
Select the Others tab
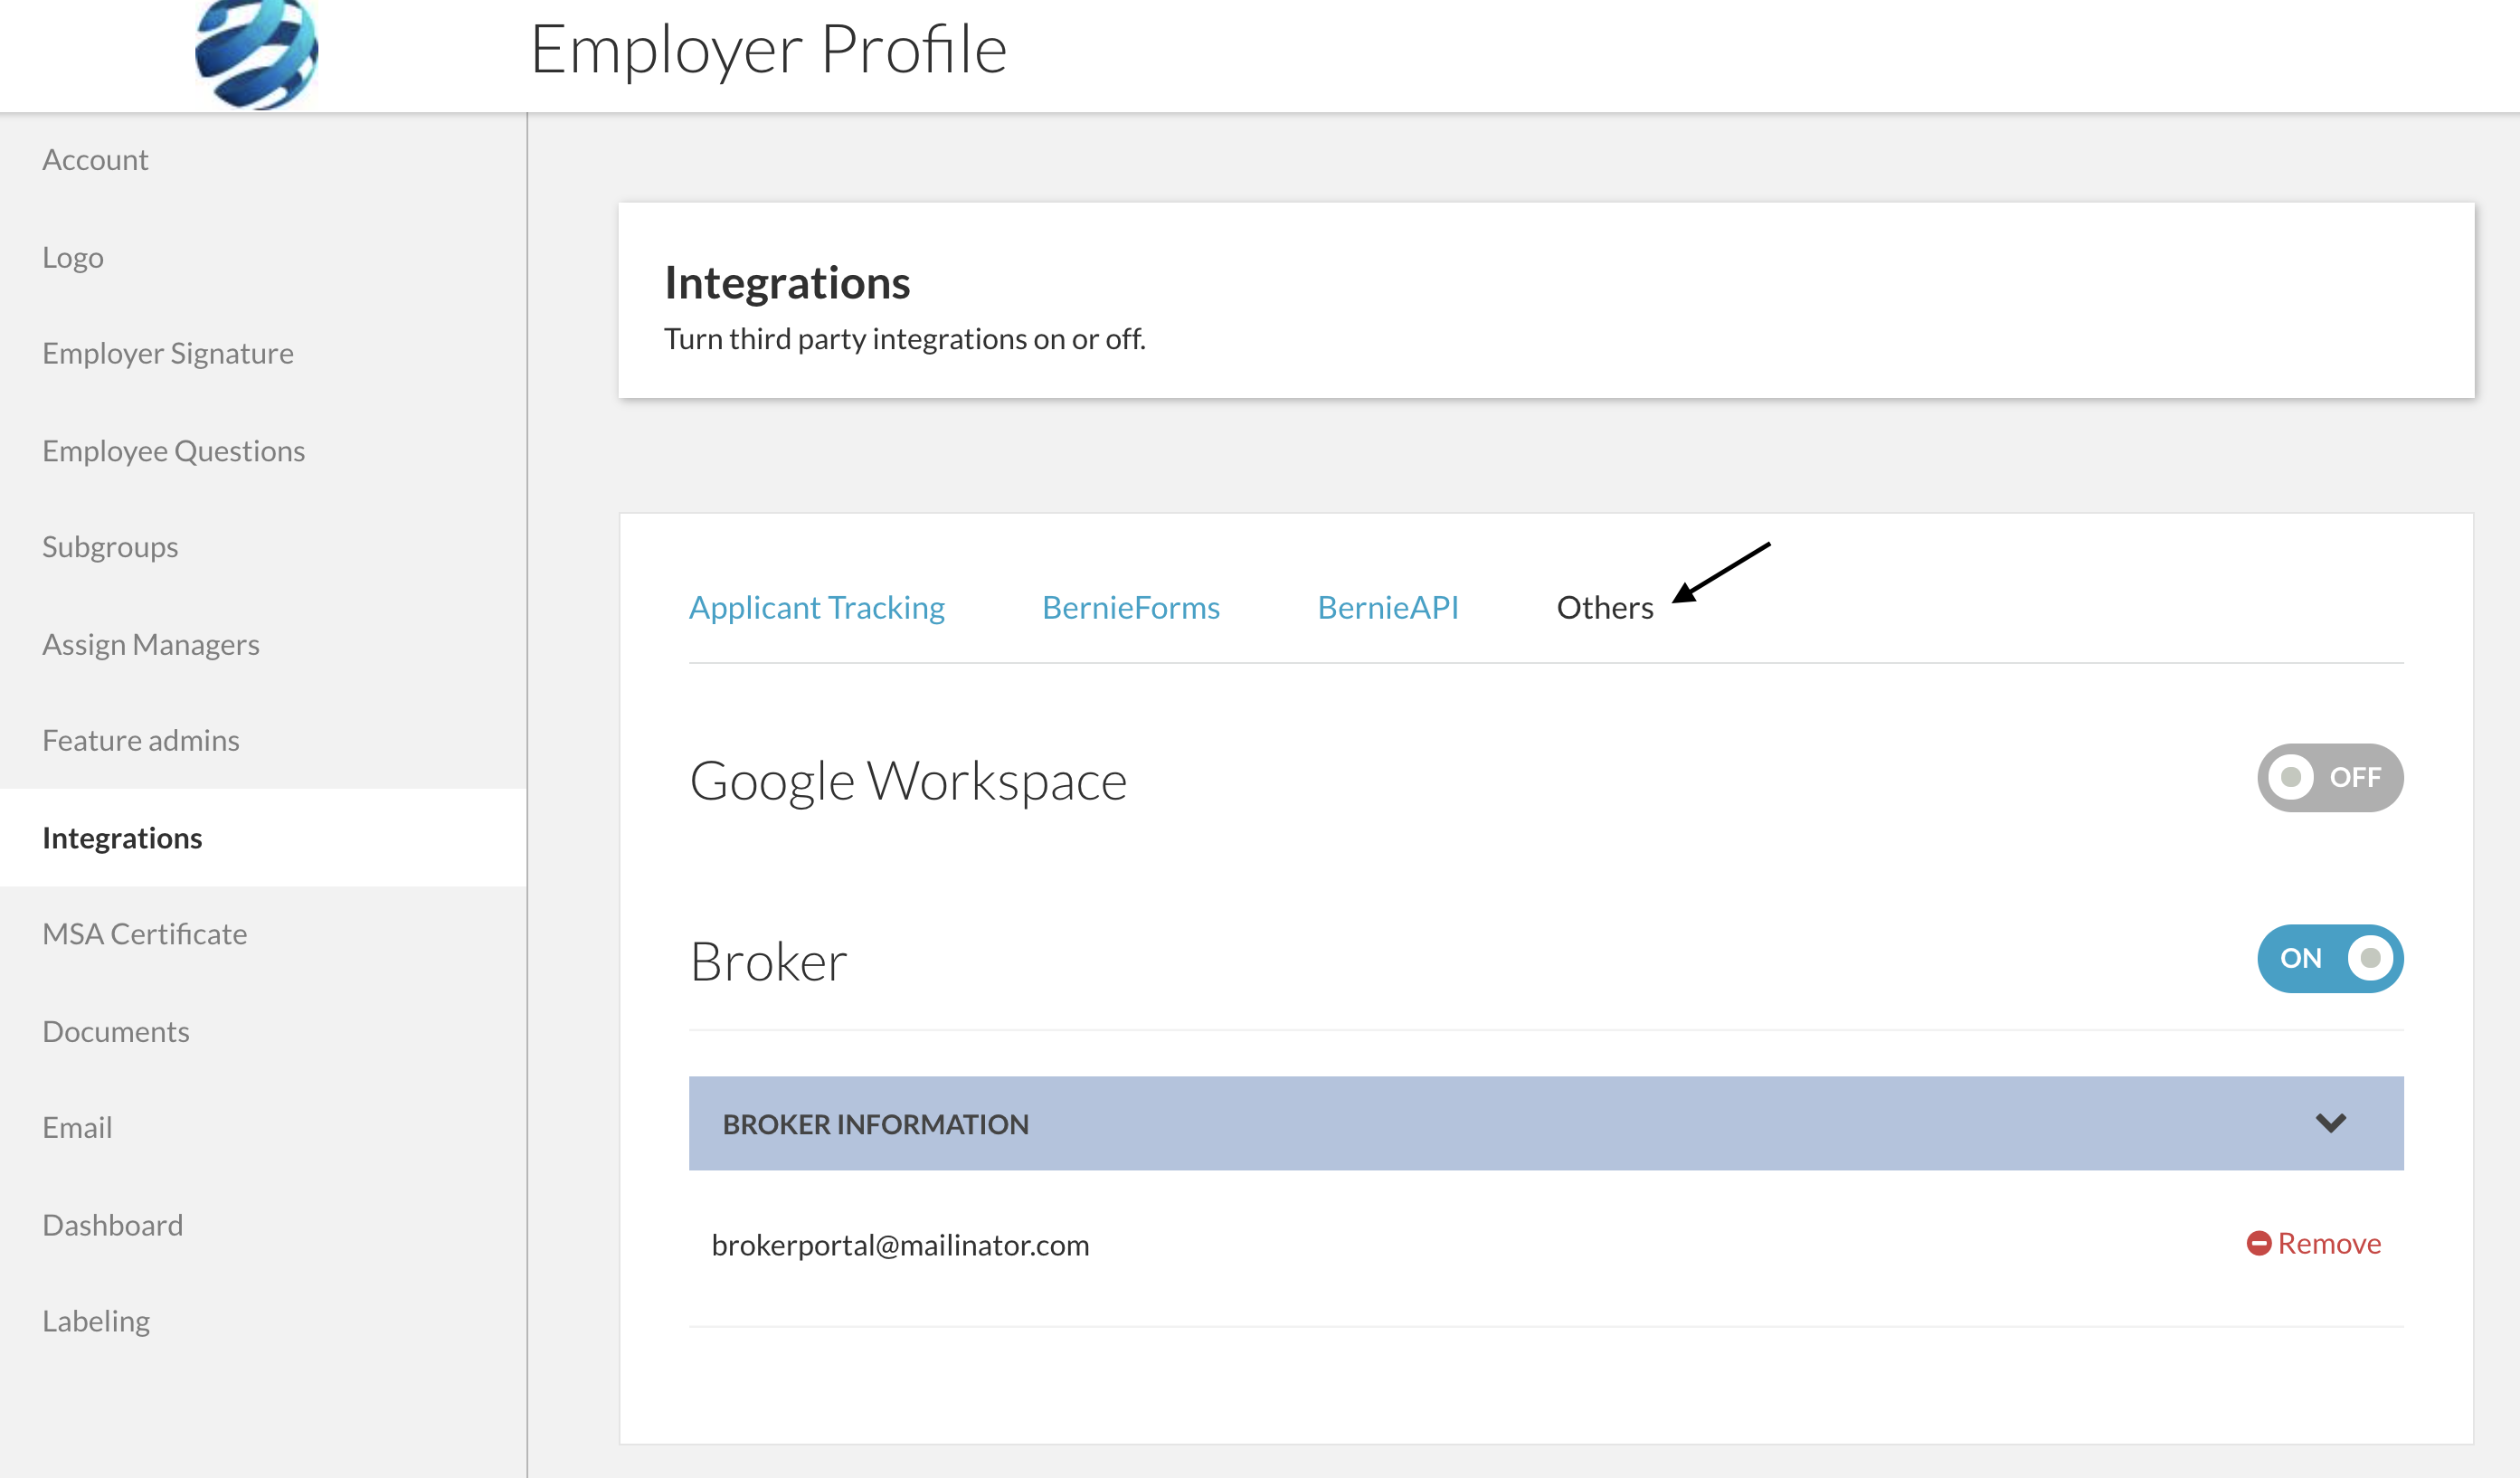(1605, 607)
